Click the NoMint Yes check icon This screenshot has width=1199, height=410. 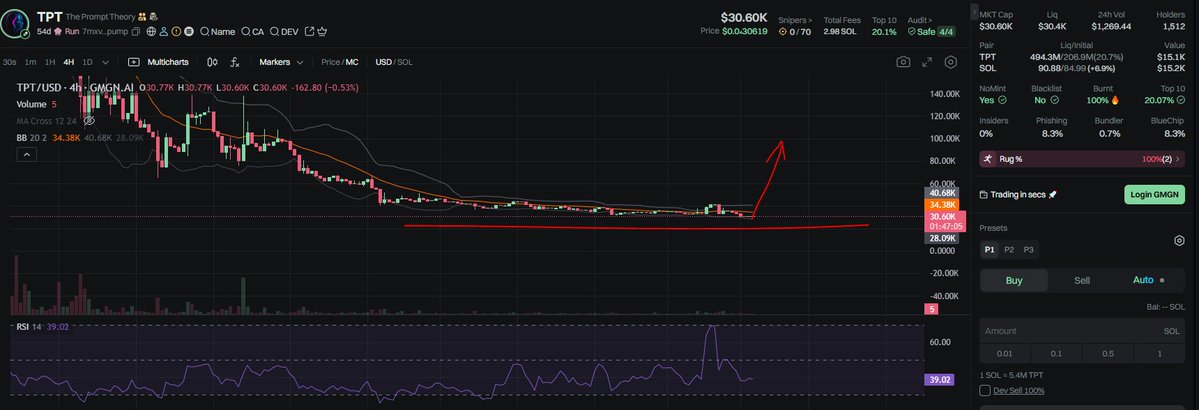pos(1002,100)
